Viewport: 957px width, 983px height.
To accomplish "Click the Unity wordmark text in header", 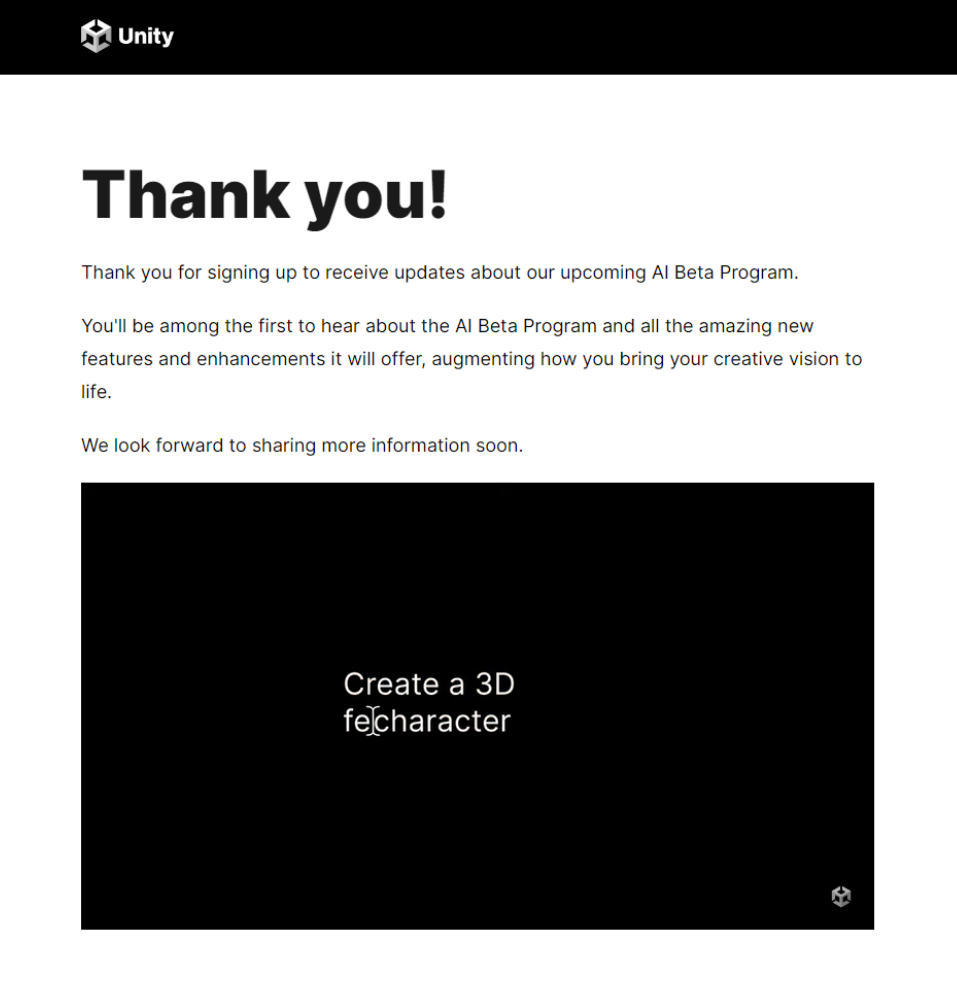I will pos(146,37).
